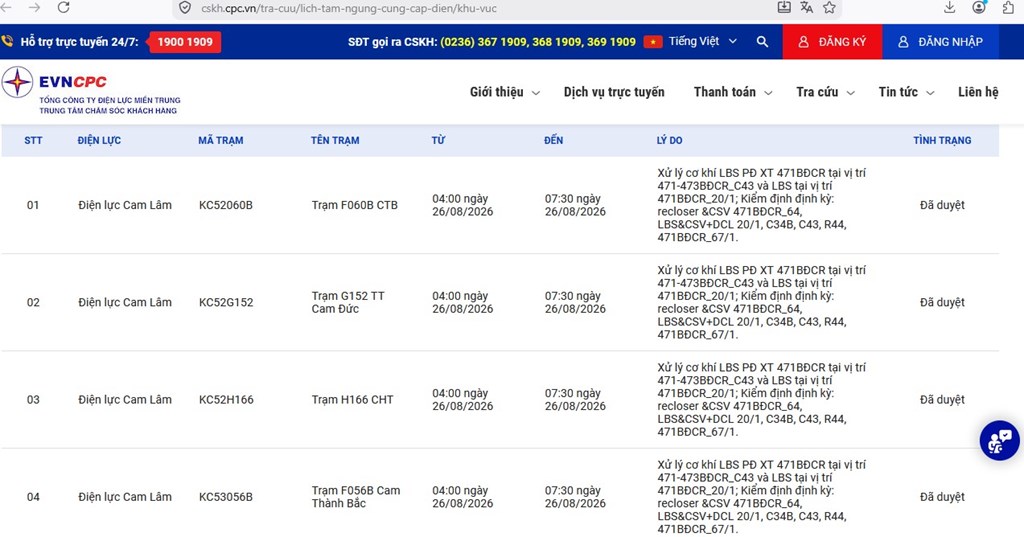This screenshot has width=1024, height=537.
Task: Open browser downloads icon
Action: tap(950, 7)
